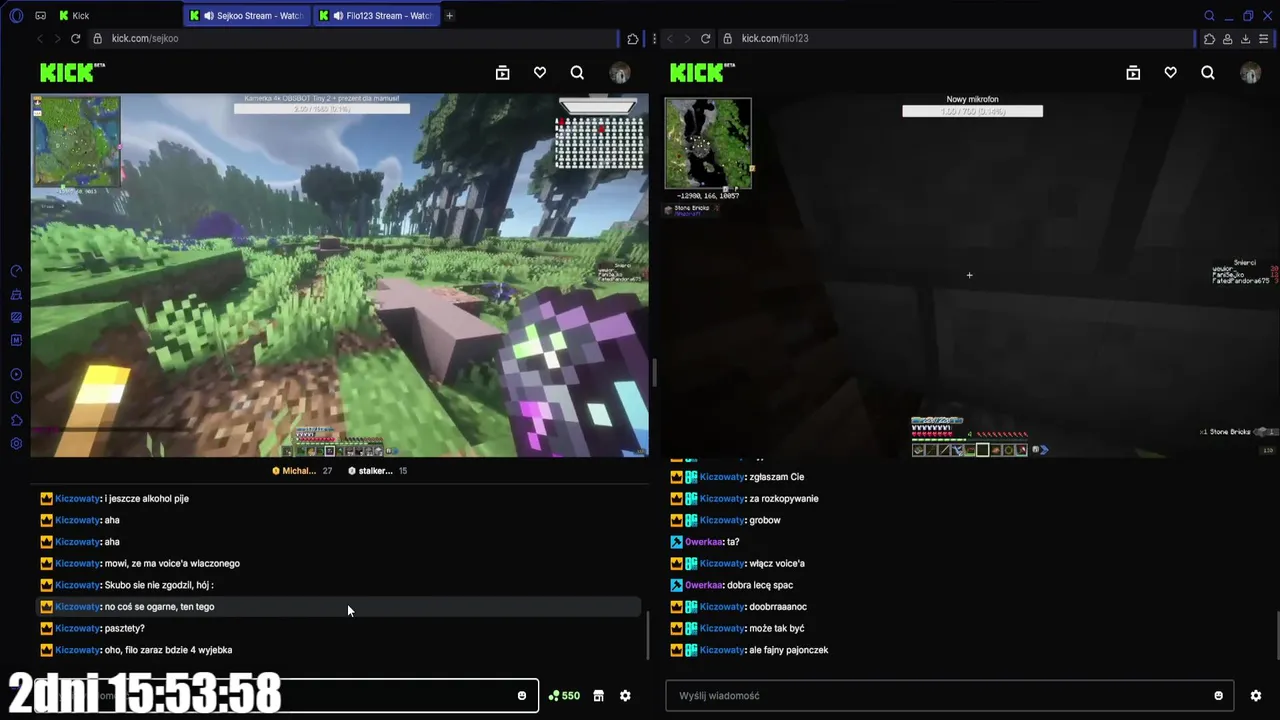Click top gifter 'stalker...' with 15
Screen dimensions: 1280x720
(377, 470)
